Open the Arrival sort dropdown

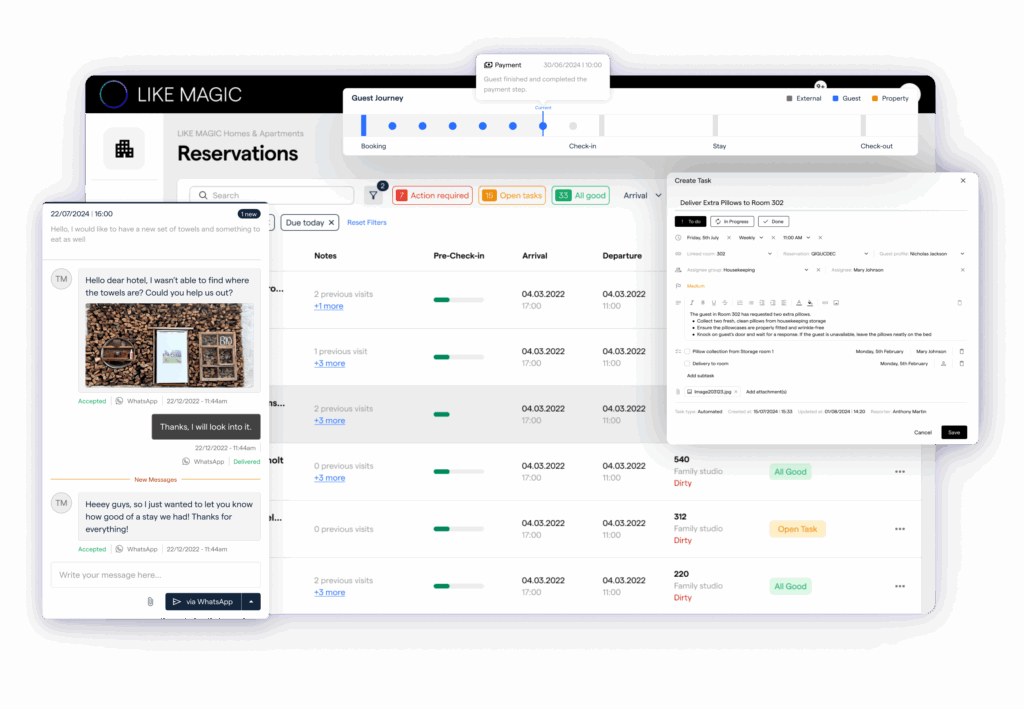click(x=643, y=195)
